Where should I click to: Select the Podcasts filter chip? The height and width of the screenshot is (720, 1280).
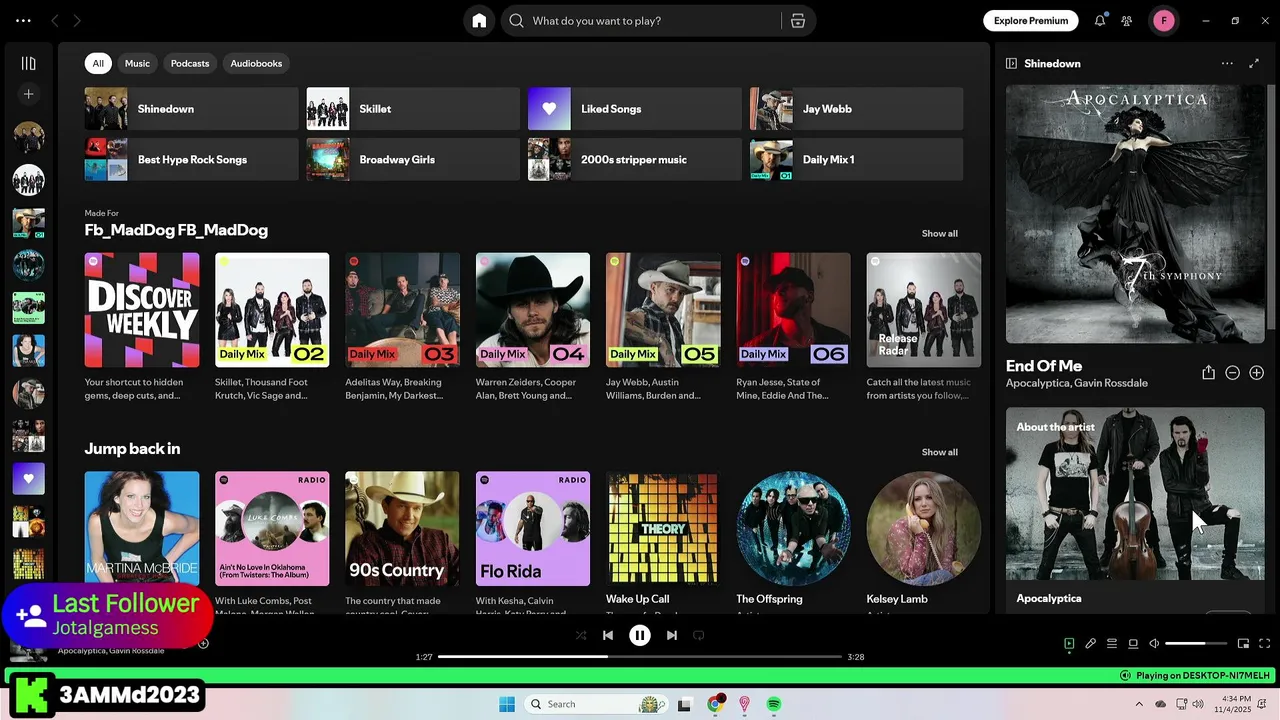coord(190,63)
